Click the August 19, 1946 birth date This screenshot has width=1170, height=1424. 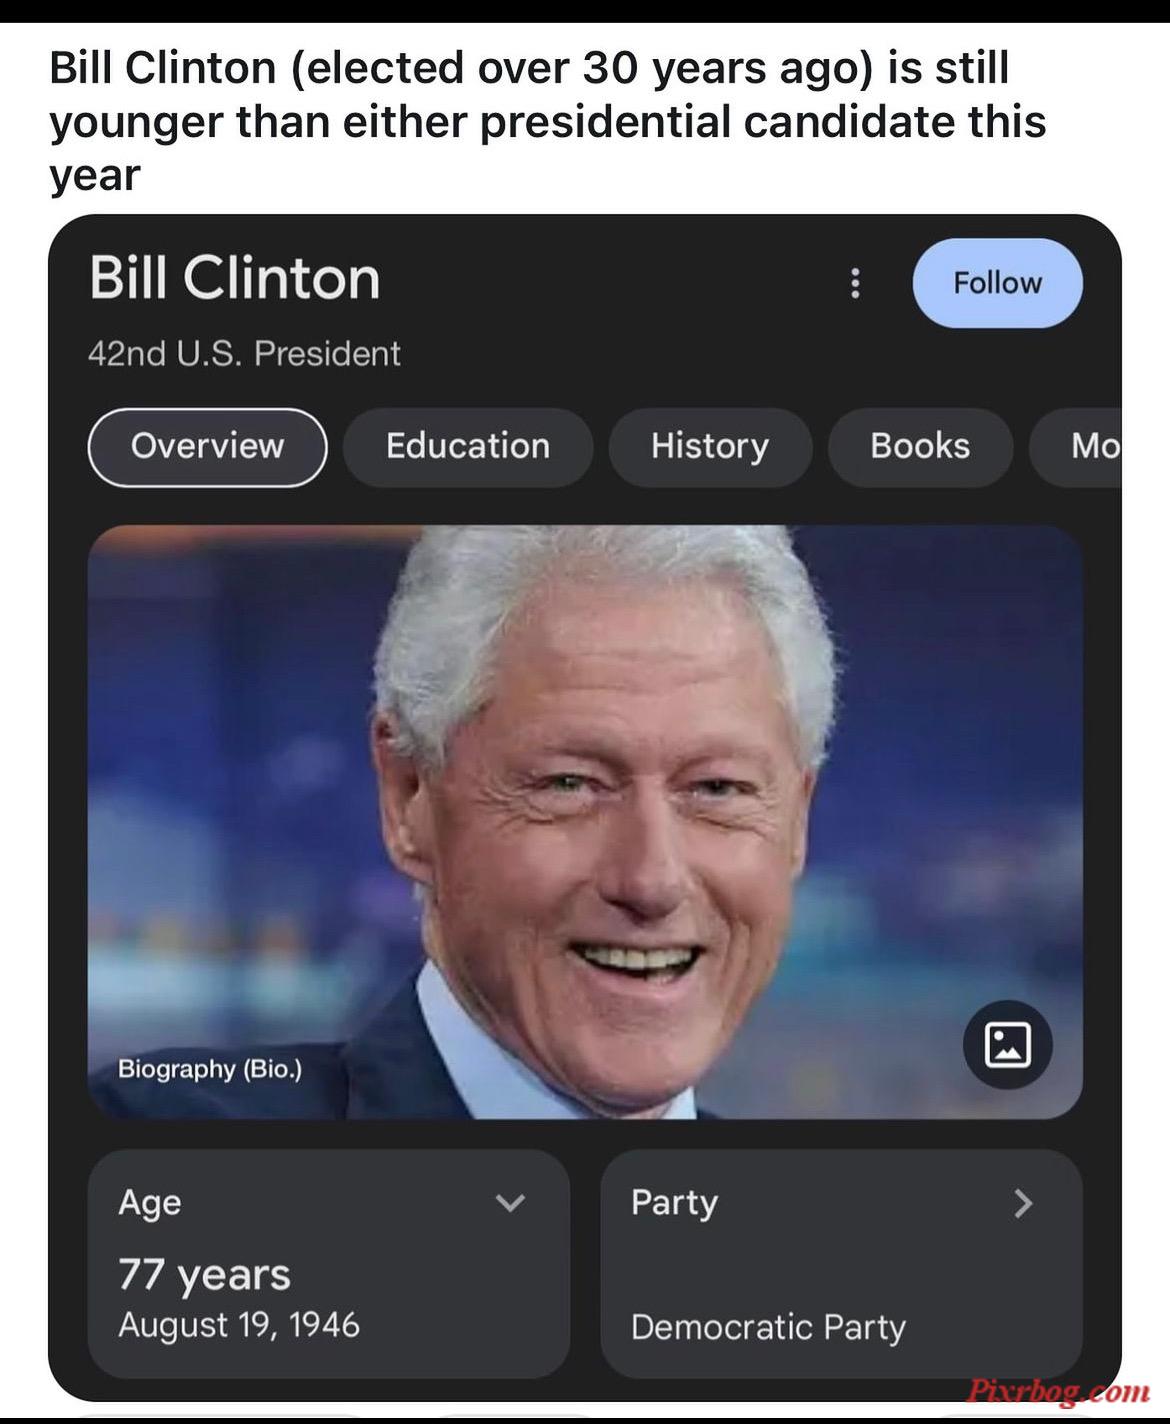(x=239, y=1325)
